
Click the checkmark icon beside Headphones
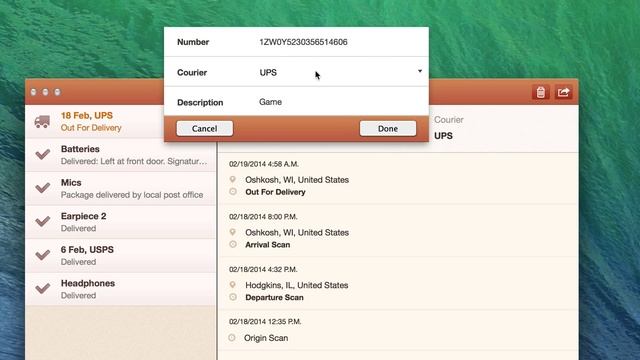coord(42,289)
